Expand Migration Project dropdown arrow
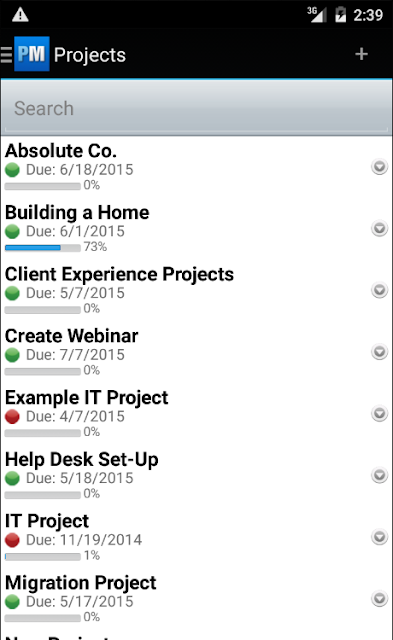393x640 pixels. (380, 598)
